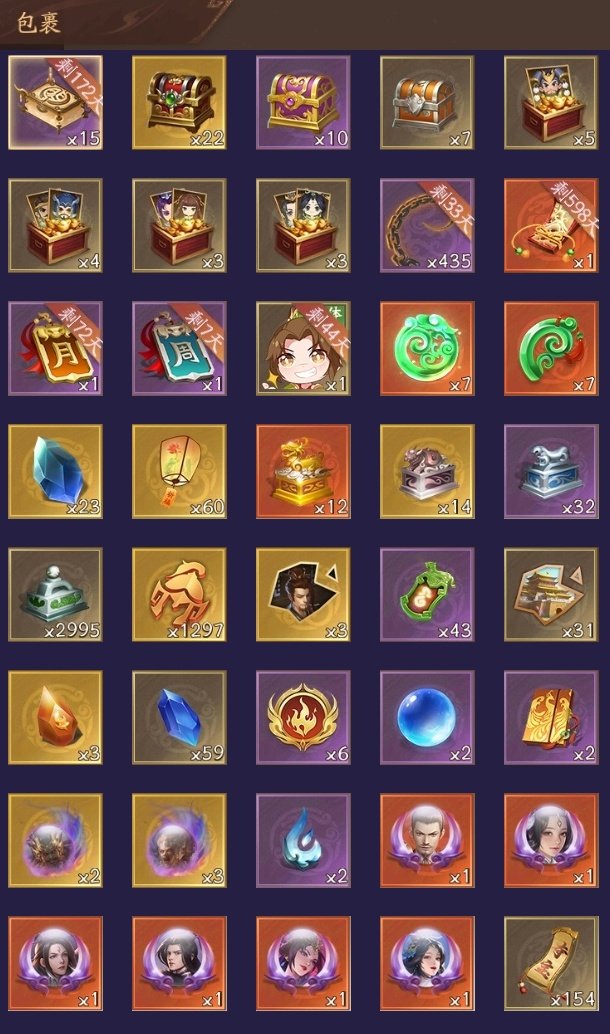Pick the yellow scroll item x154
This screenshot has width=610, height=1034.
click(x=551, y=963)
